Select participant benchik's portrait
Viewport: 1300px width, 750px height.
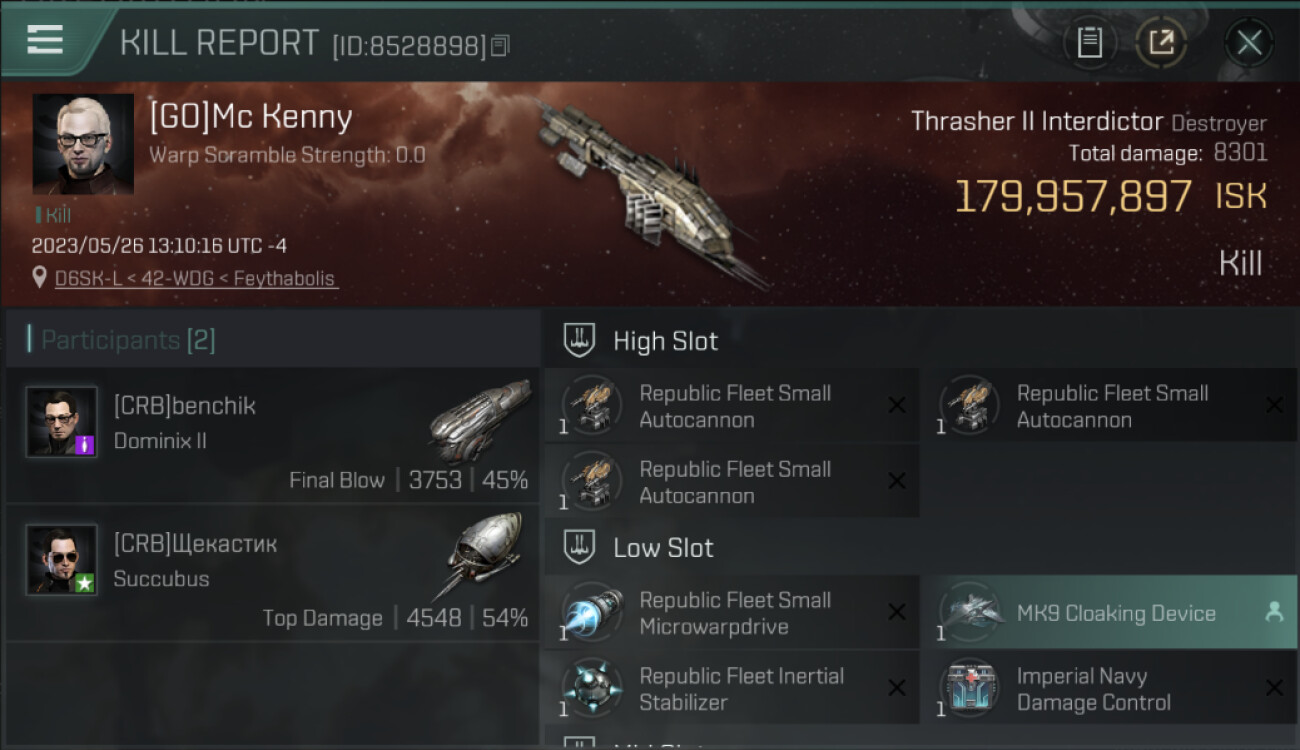61,422
